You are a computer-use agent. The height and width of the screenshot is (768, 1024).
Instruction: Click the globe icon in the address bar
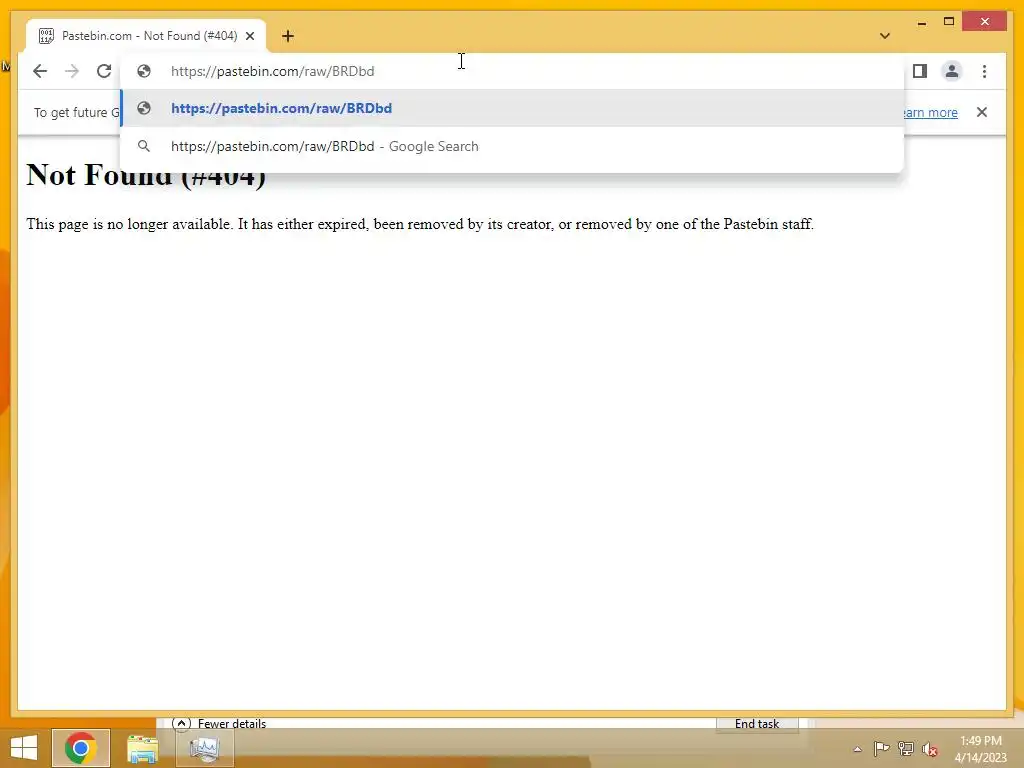point(144,71)
